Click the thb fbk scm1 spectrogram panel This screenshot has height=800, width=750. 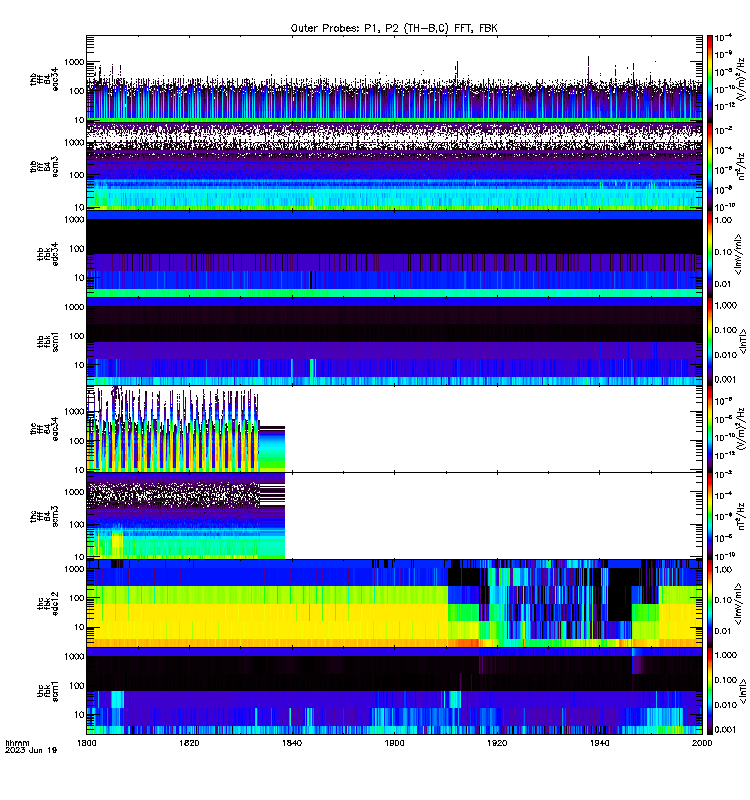394,341
